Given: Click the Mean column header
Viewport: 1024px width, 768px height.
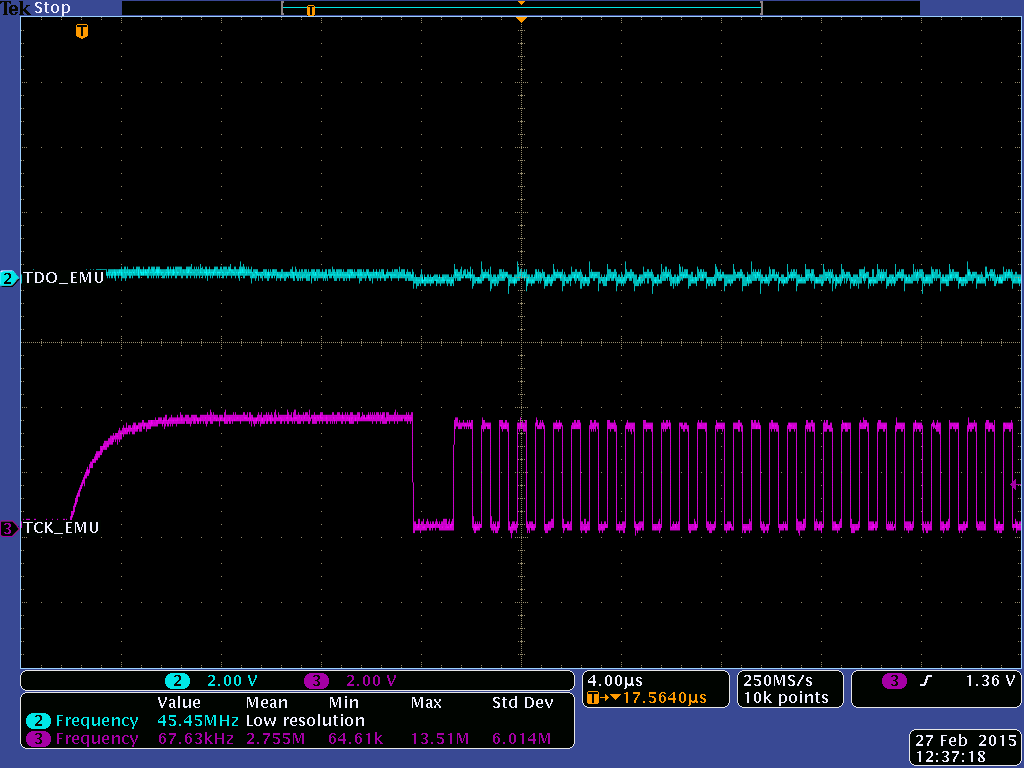Looking at the screenshot, I should point(266,703).
